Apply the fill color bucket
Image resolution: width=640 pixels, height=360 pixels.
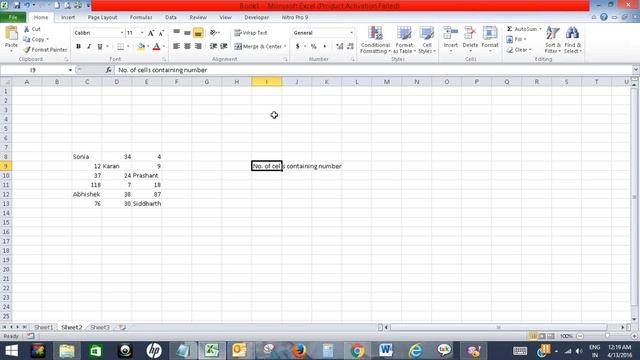(x=141, y=47)
